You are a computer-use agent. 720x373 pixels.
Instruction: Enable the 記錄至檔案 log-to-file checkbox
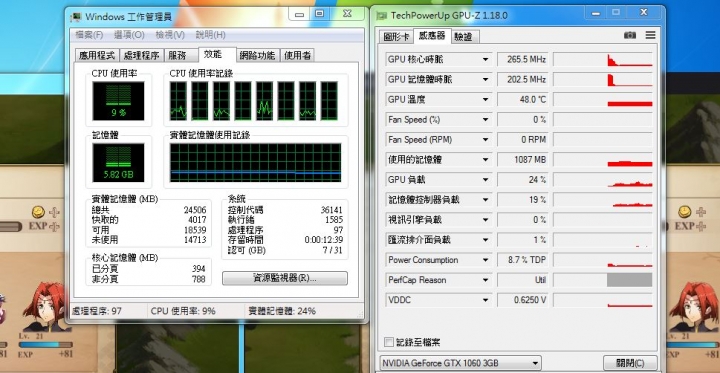coord(389,342)
